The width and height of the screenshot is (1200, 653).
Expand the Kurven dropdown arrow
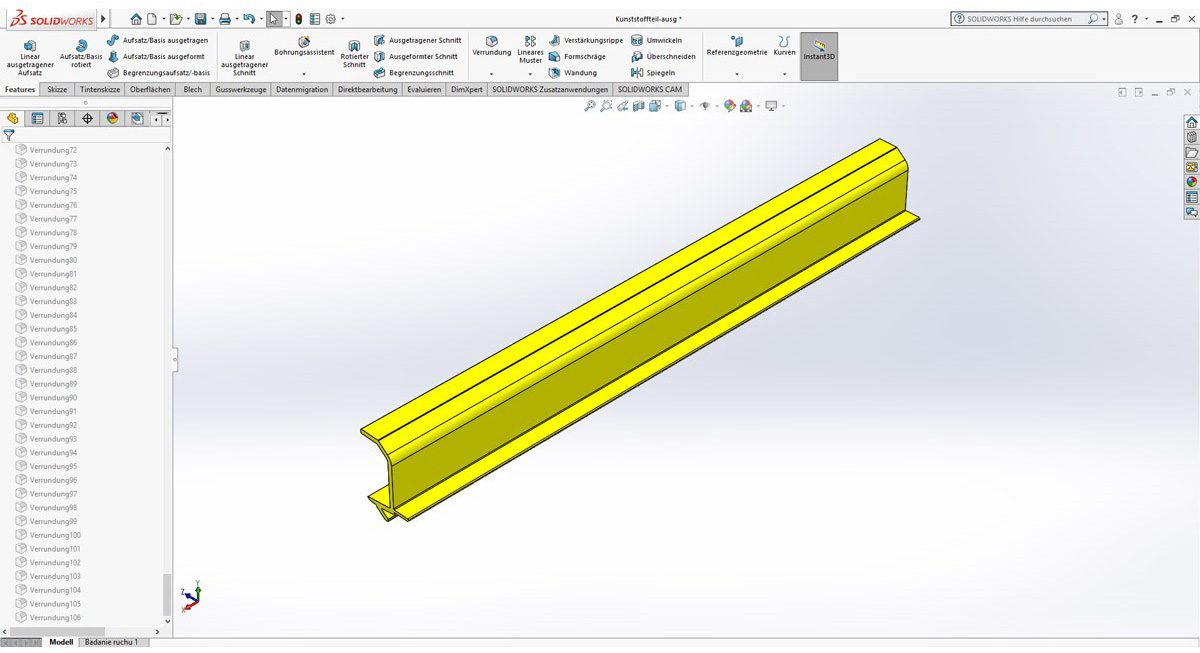click(785, 74)
